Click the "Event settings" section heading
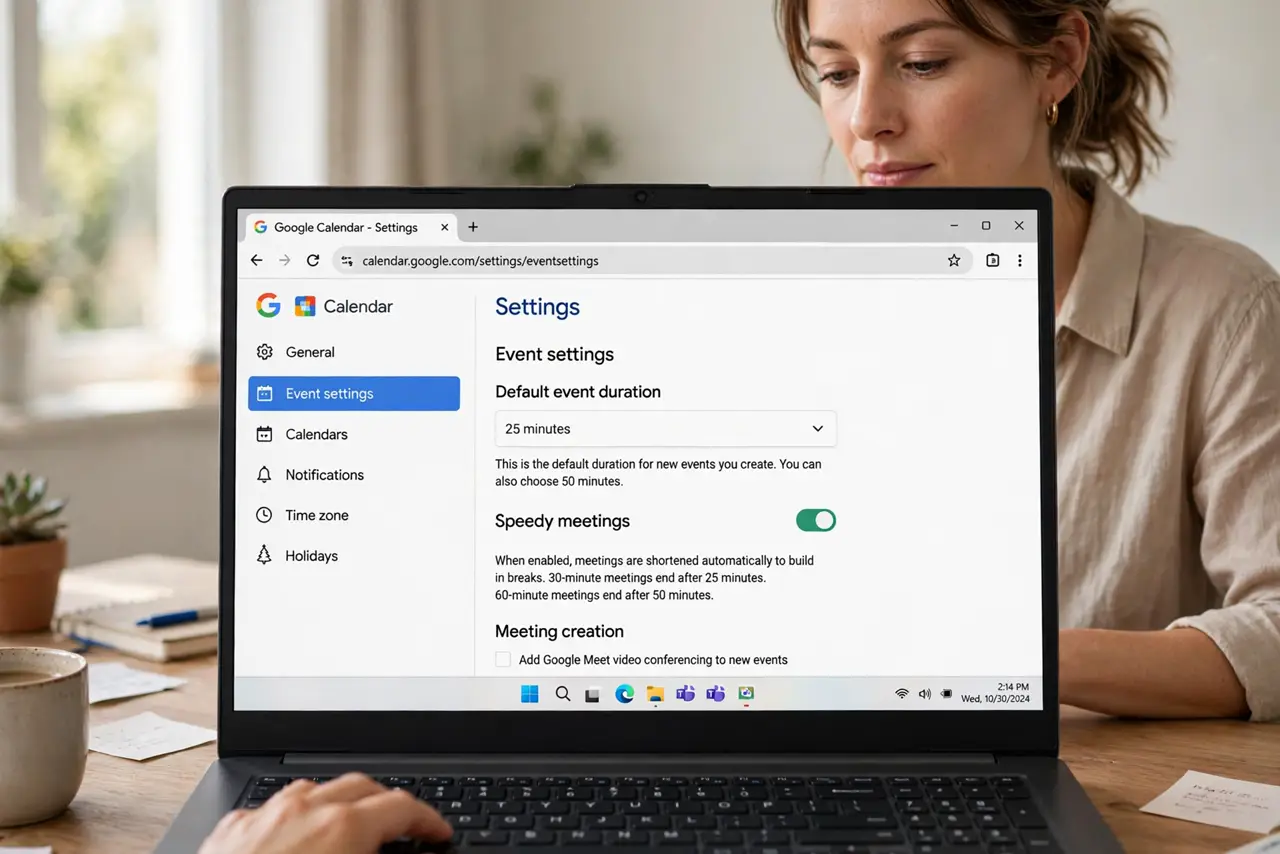 click(554, 354)
